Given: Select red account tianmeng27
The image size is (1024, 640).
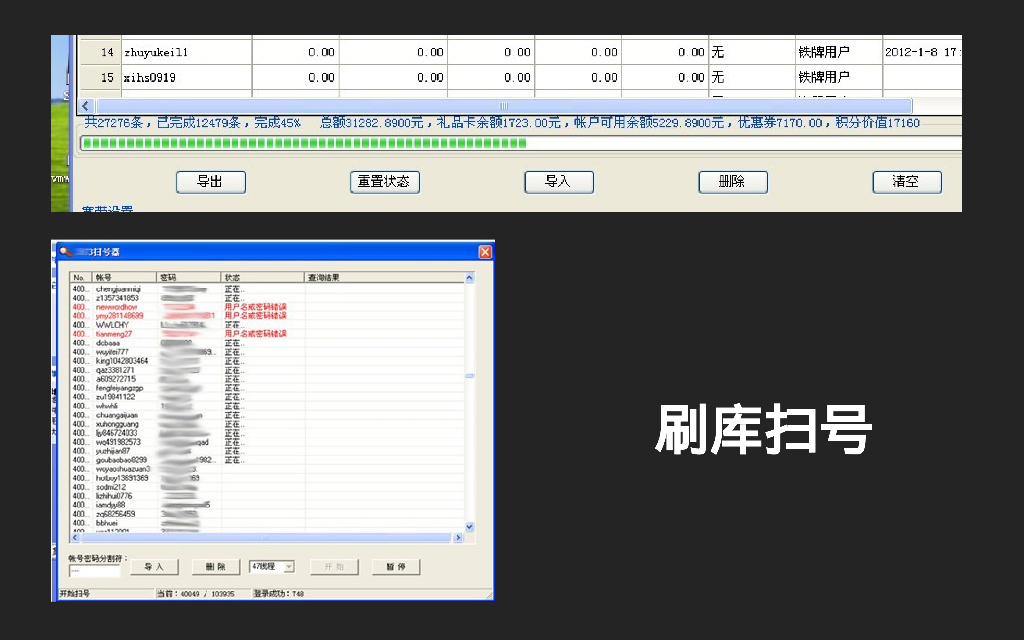Looking at the screenshot, I should pos(114,334).
